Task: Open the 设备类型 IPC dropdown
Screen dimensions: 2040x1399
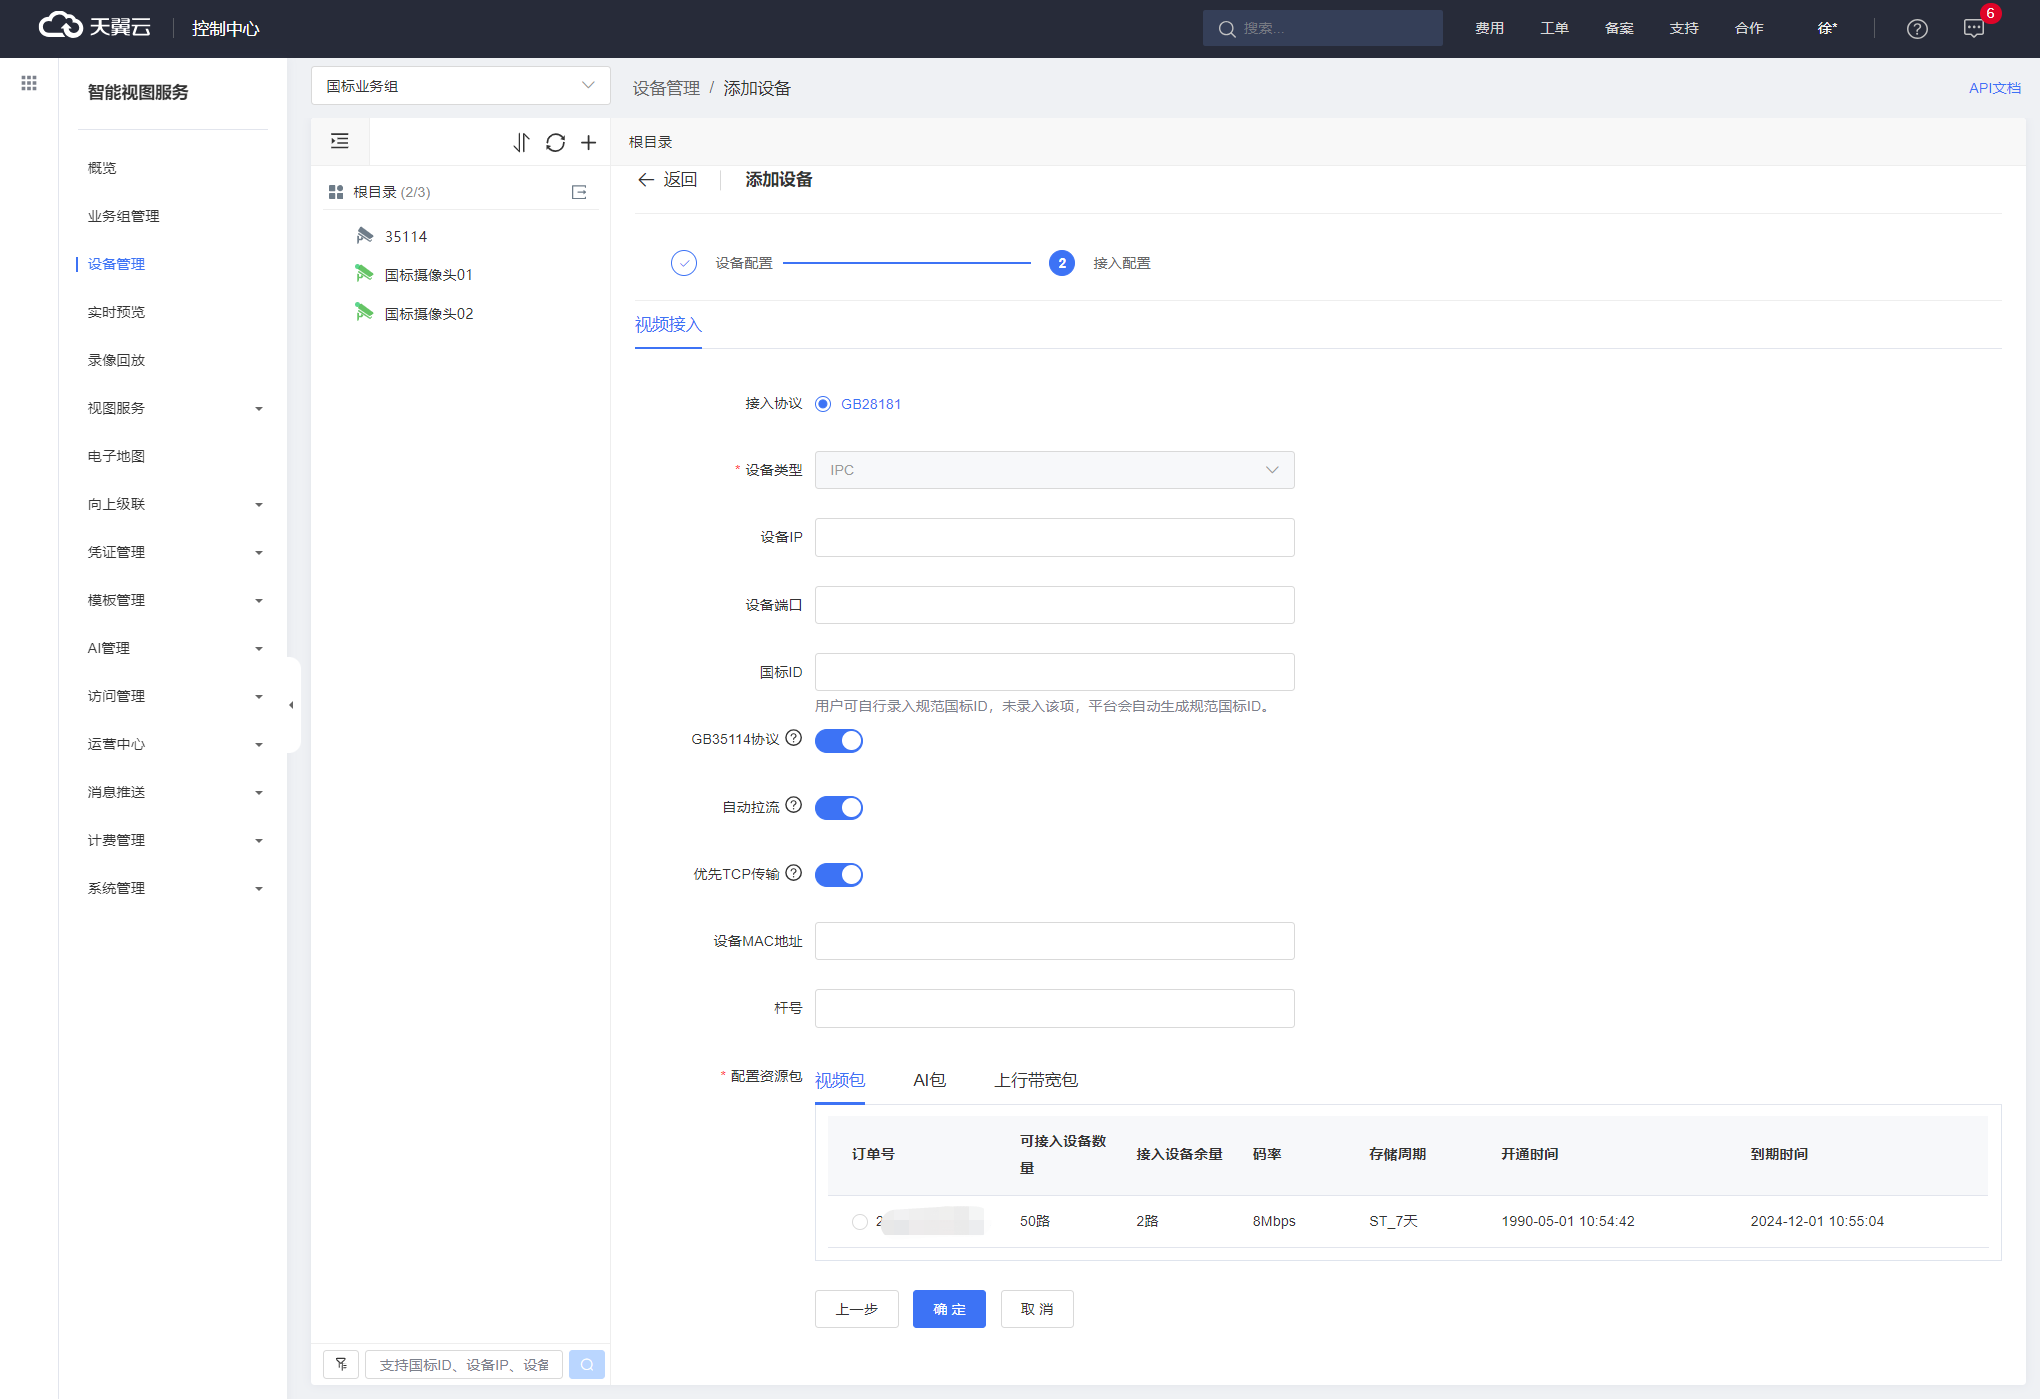Action: pos(1054,470)
